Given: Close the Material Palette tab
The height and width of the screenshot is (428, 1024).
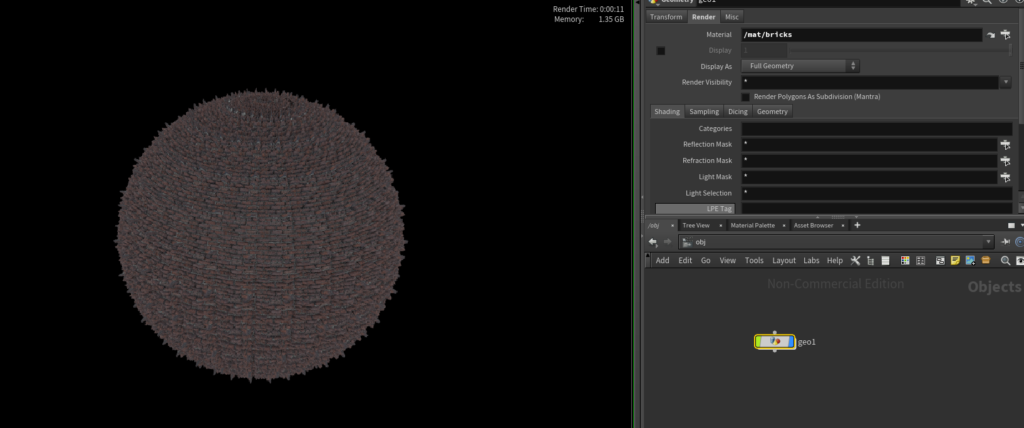Looking at the screenshot, I should (786, 225).
